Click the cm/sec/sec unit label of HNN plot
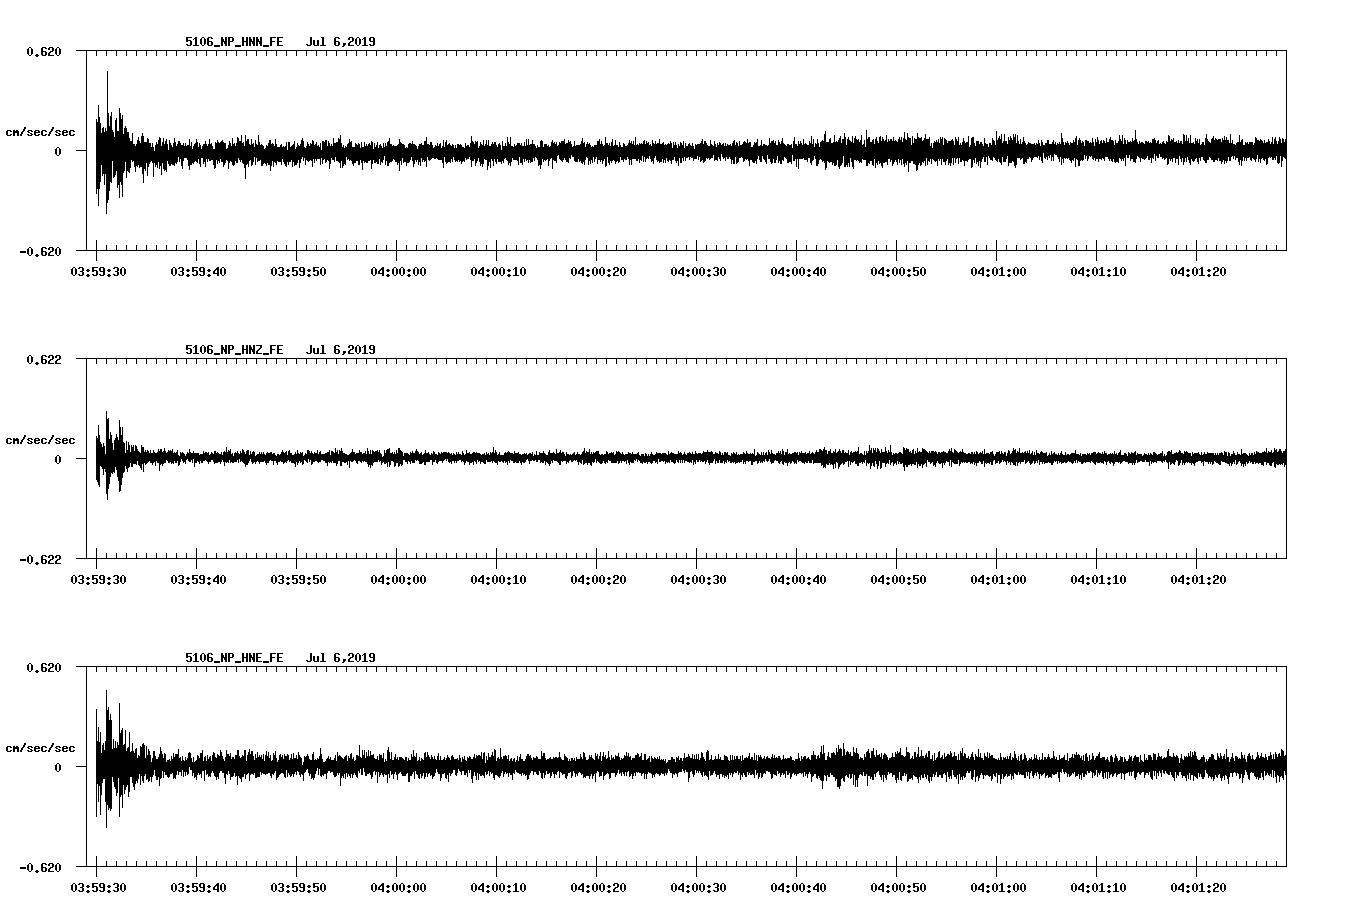Viewport: 1358px width, 924px height. point(40,132)
